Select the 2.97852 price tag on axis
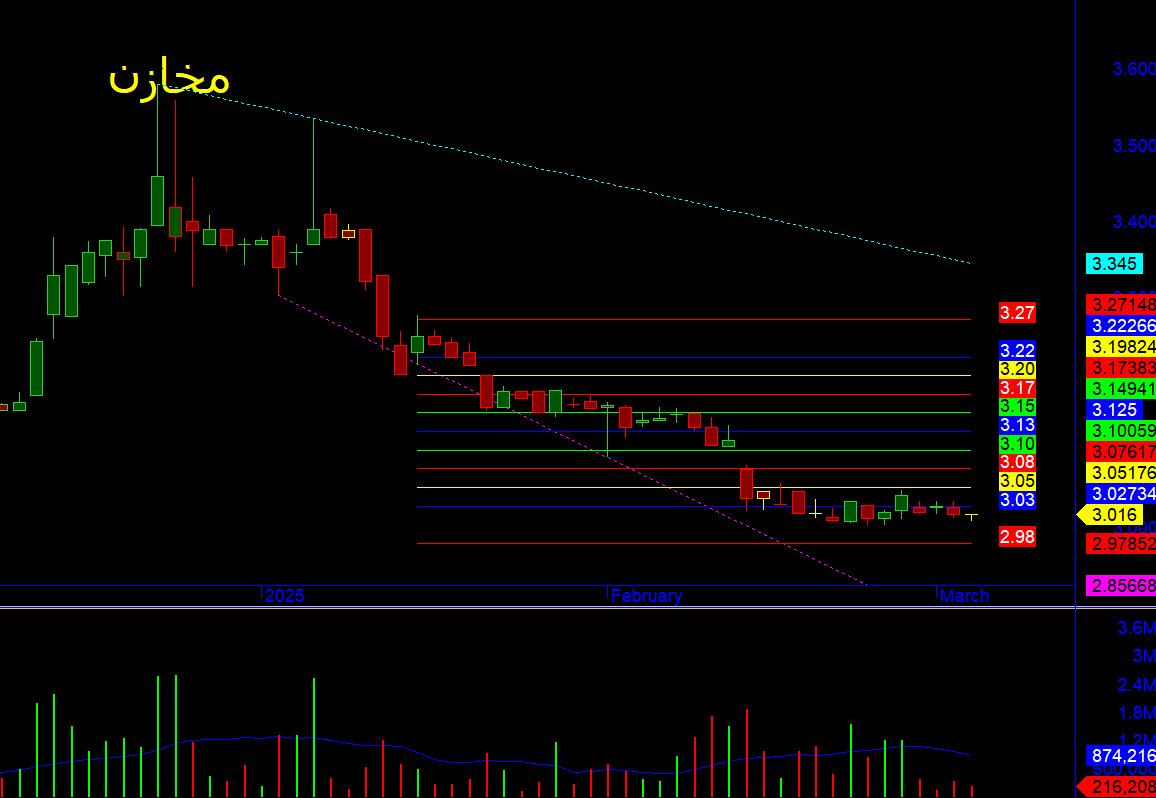1156x798 pixels. coord(1121,544)
